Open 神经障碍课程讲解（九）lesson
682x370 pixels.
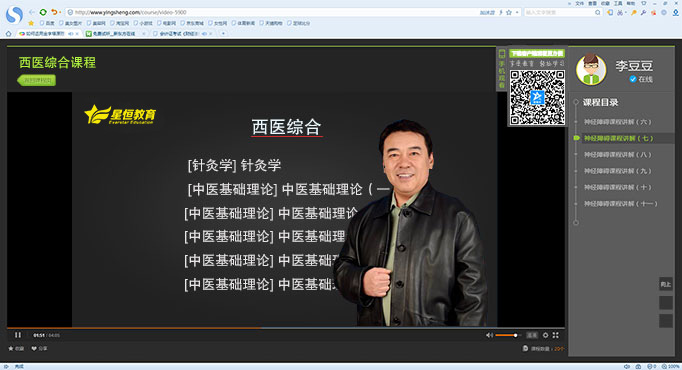coord(617,171)
